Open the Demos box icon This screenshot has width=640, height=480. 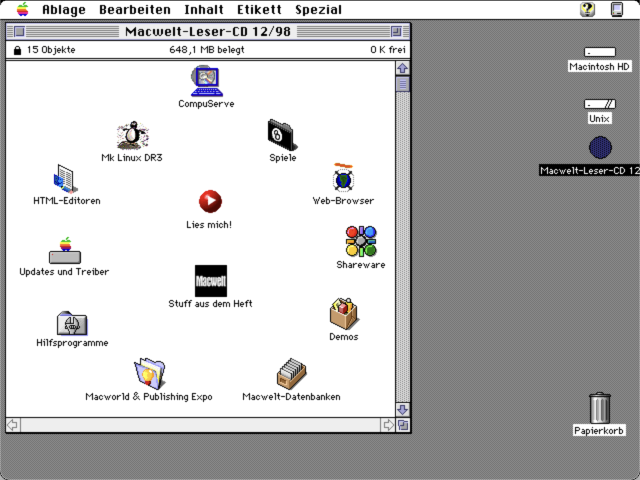pyautogui.click(x=344, y=313)
